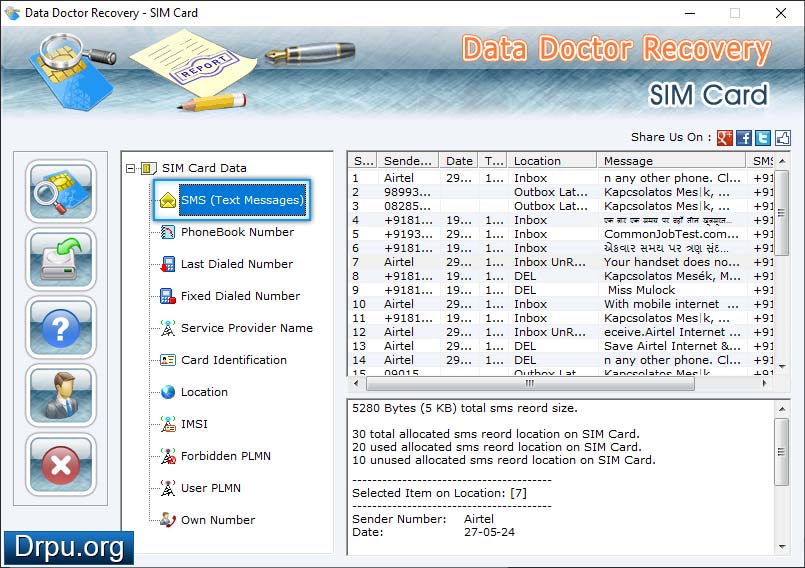The height and width of the screenshot is (568, 805).
Task: Sort by the T... column header
Action: [492, 161]
